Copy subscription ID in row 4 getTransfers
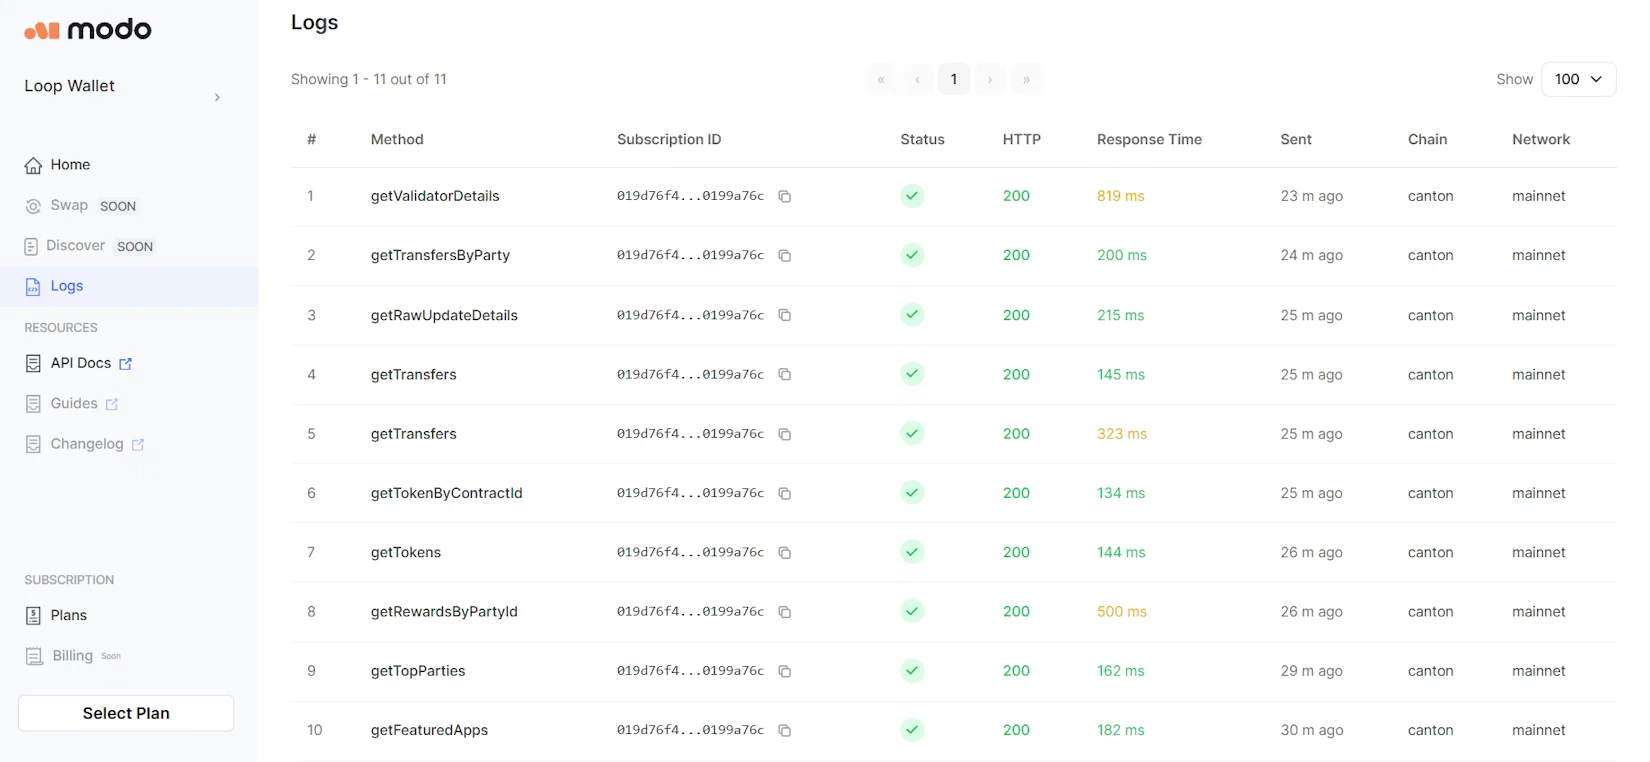1650x762 pixels. point(785,375)
